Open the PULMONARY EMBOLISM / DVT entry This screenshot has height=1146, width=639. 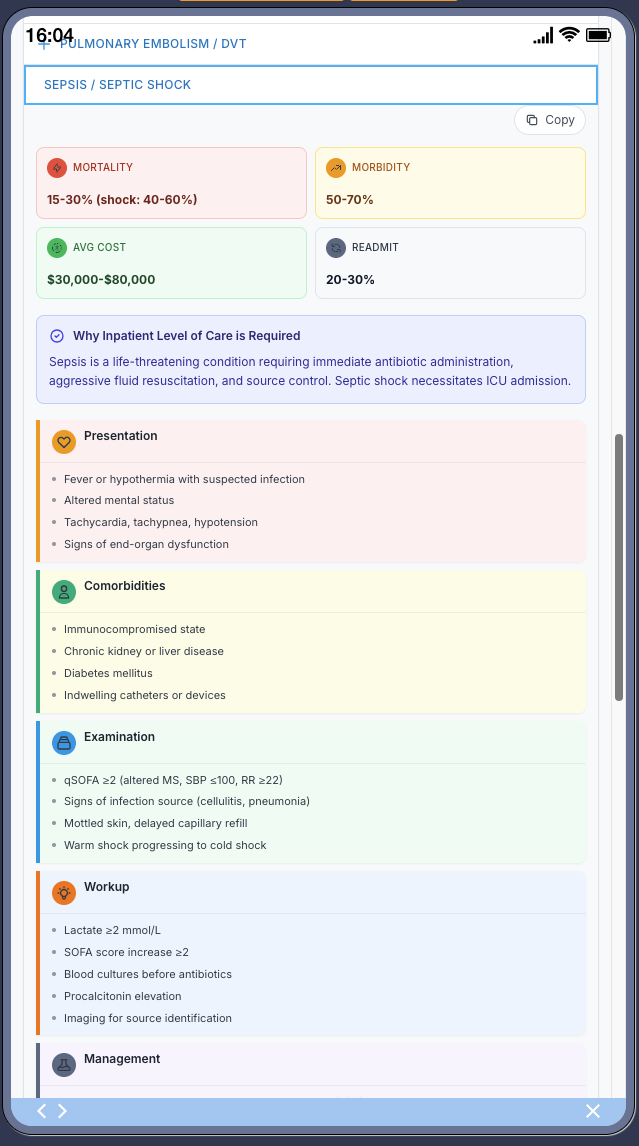(x=155, y=43)
